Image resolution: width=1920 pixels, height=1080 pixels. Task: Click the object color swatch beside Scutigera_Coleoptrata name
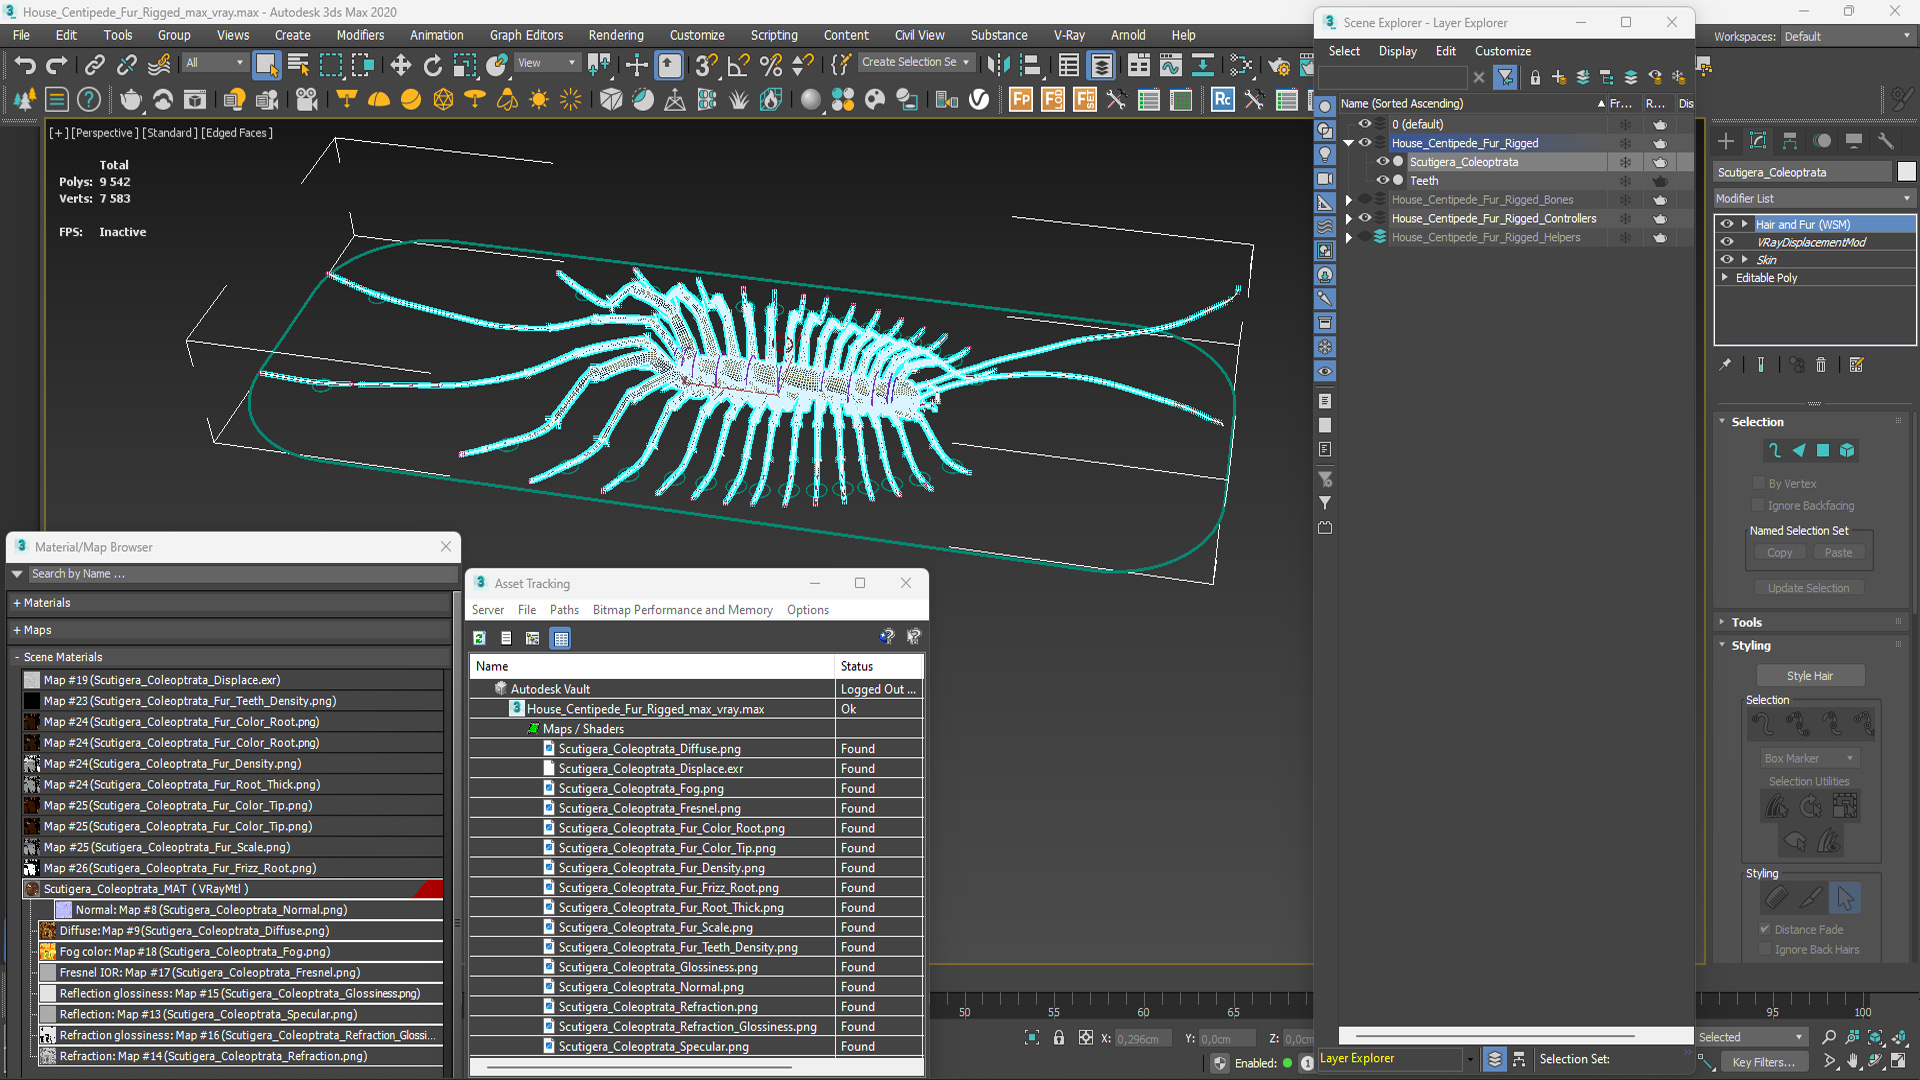coord(1907,172)
